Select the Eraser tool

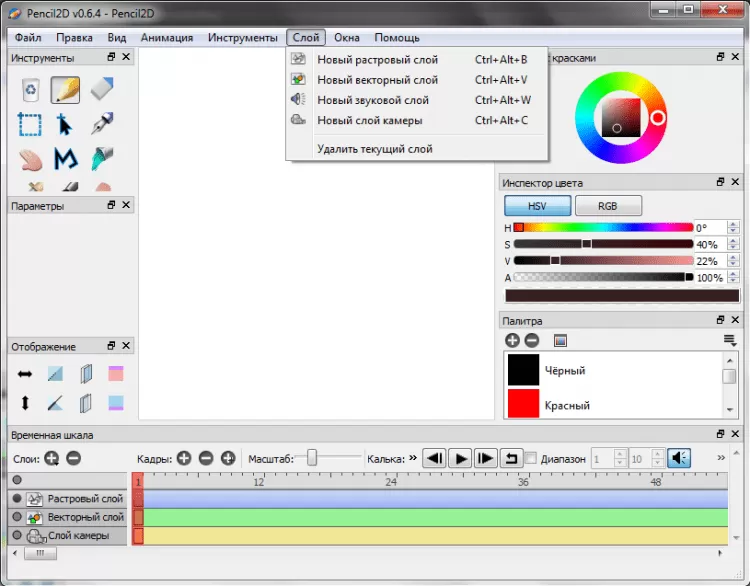click(x=102, y=89)
